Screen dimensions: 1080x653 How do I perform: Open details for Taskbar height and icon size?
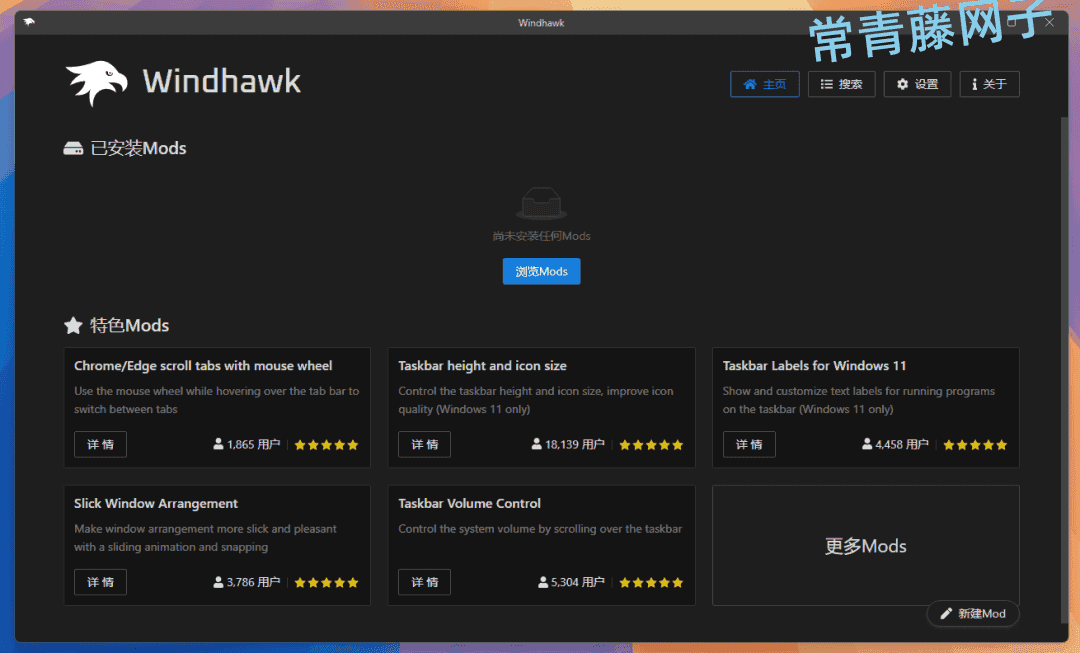424,444
